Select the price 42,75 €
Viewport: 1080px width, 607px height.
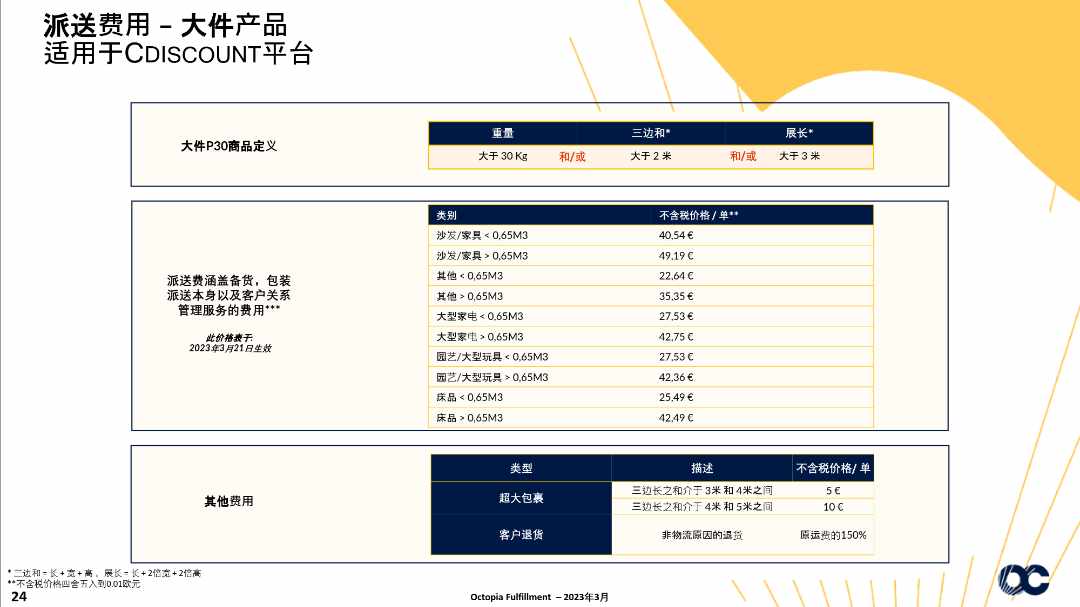point(676,337)
